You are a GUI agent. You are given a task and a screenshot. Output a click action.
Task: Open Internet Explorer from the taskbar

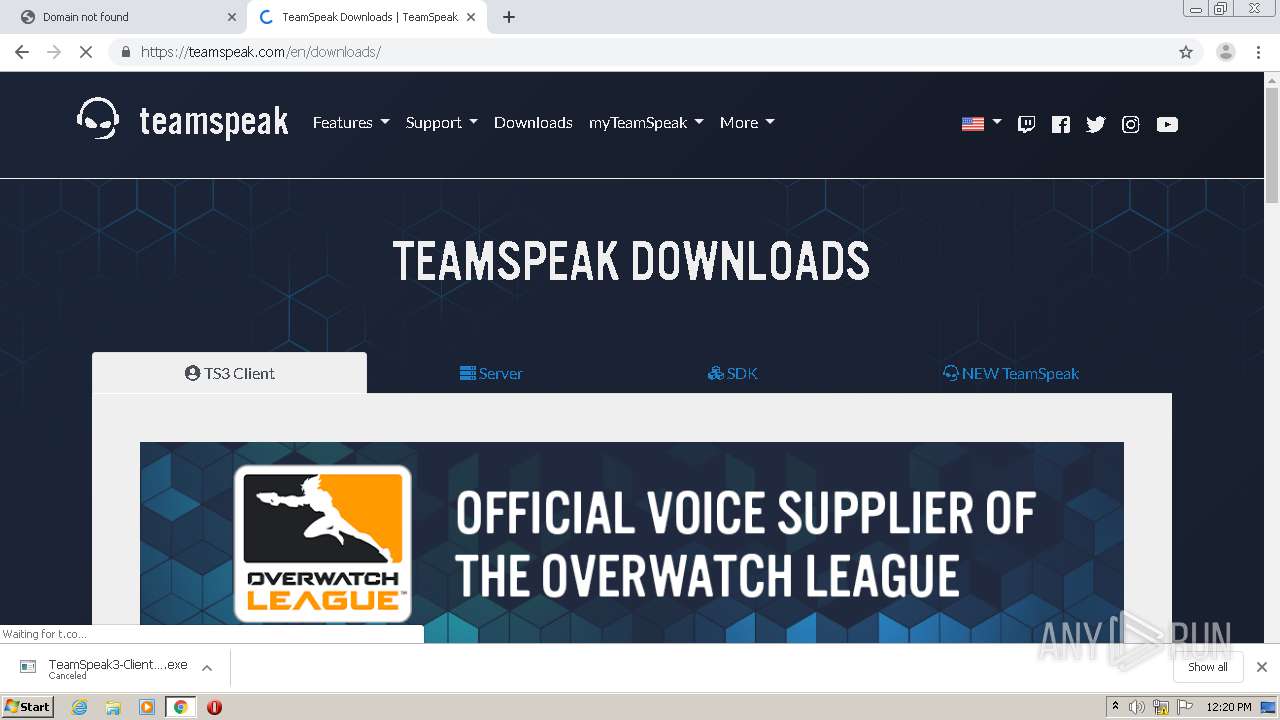pos(79,707)
